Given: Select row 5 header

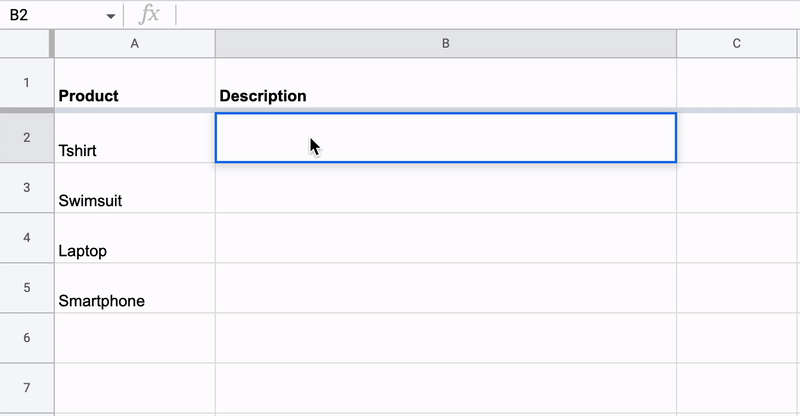Looking at the screenshot, I should point(27,288).
